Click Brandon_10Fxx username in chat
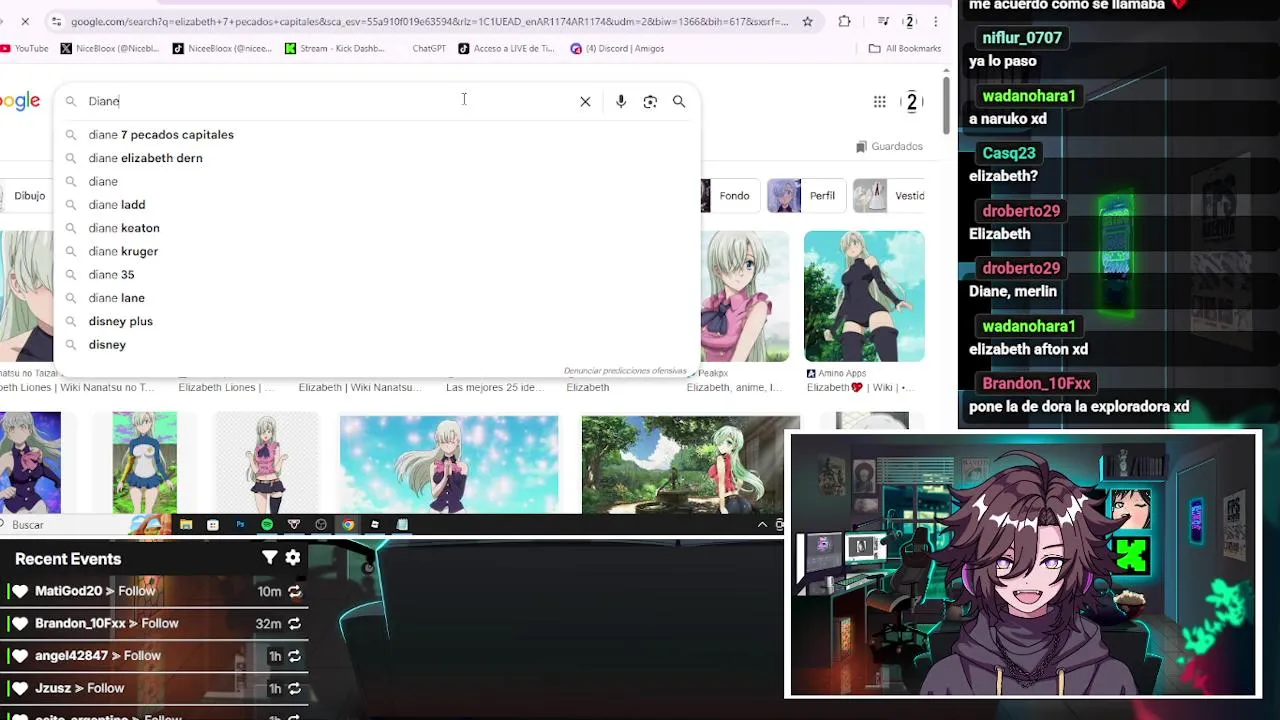The height and width of the screenshot is (720, 1280). [1036, 383]
